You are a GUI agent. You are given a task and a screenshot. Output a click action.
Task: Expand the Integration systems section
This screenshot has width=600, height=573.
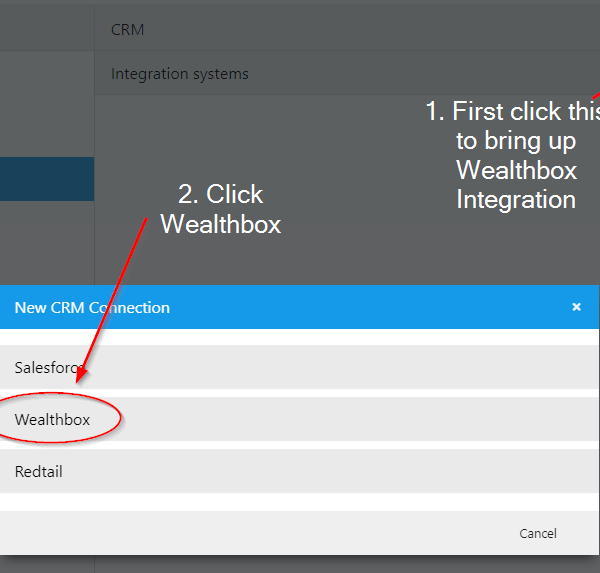180,74
